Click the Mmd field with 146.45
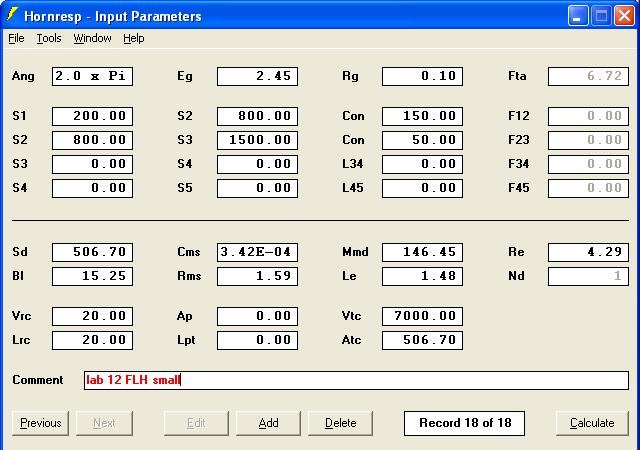 pyautogui.click(x=422, y=252)
